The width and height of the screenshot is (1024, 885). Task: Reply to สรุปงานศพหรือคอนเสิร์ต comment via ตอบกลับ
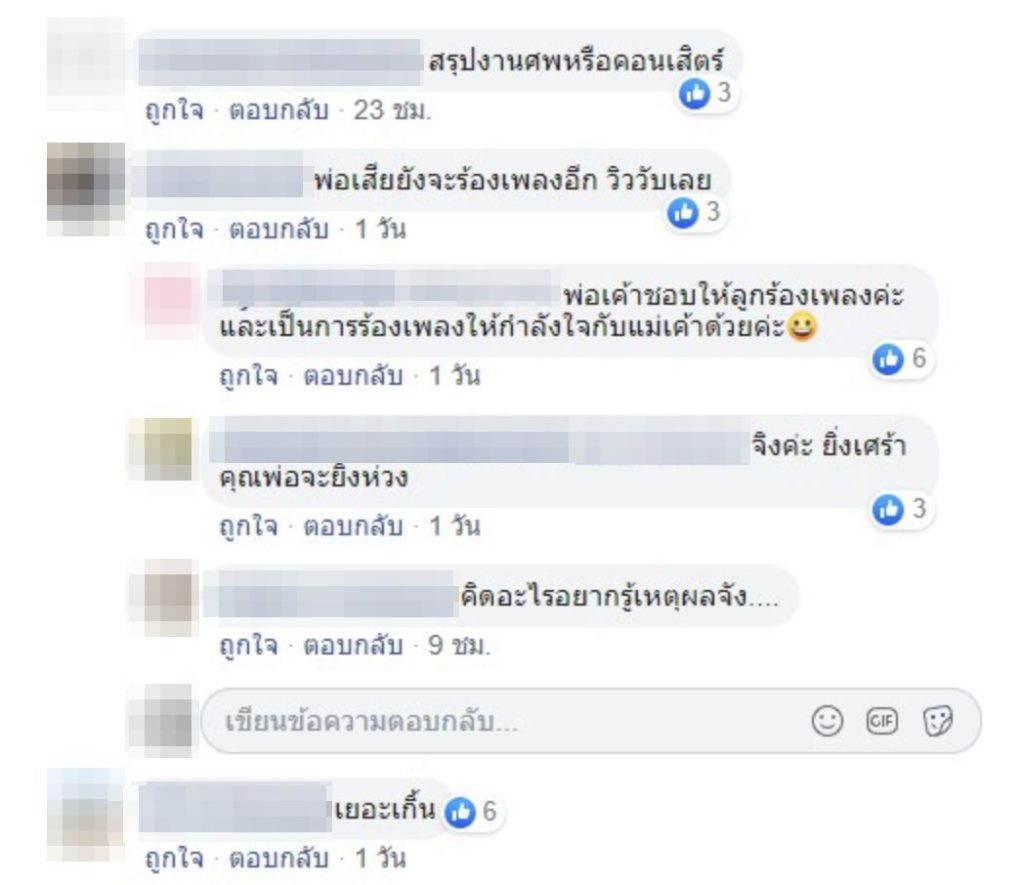pos(278,110)
